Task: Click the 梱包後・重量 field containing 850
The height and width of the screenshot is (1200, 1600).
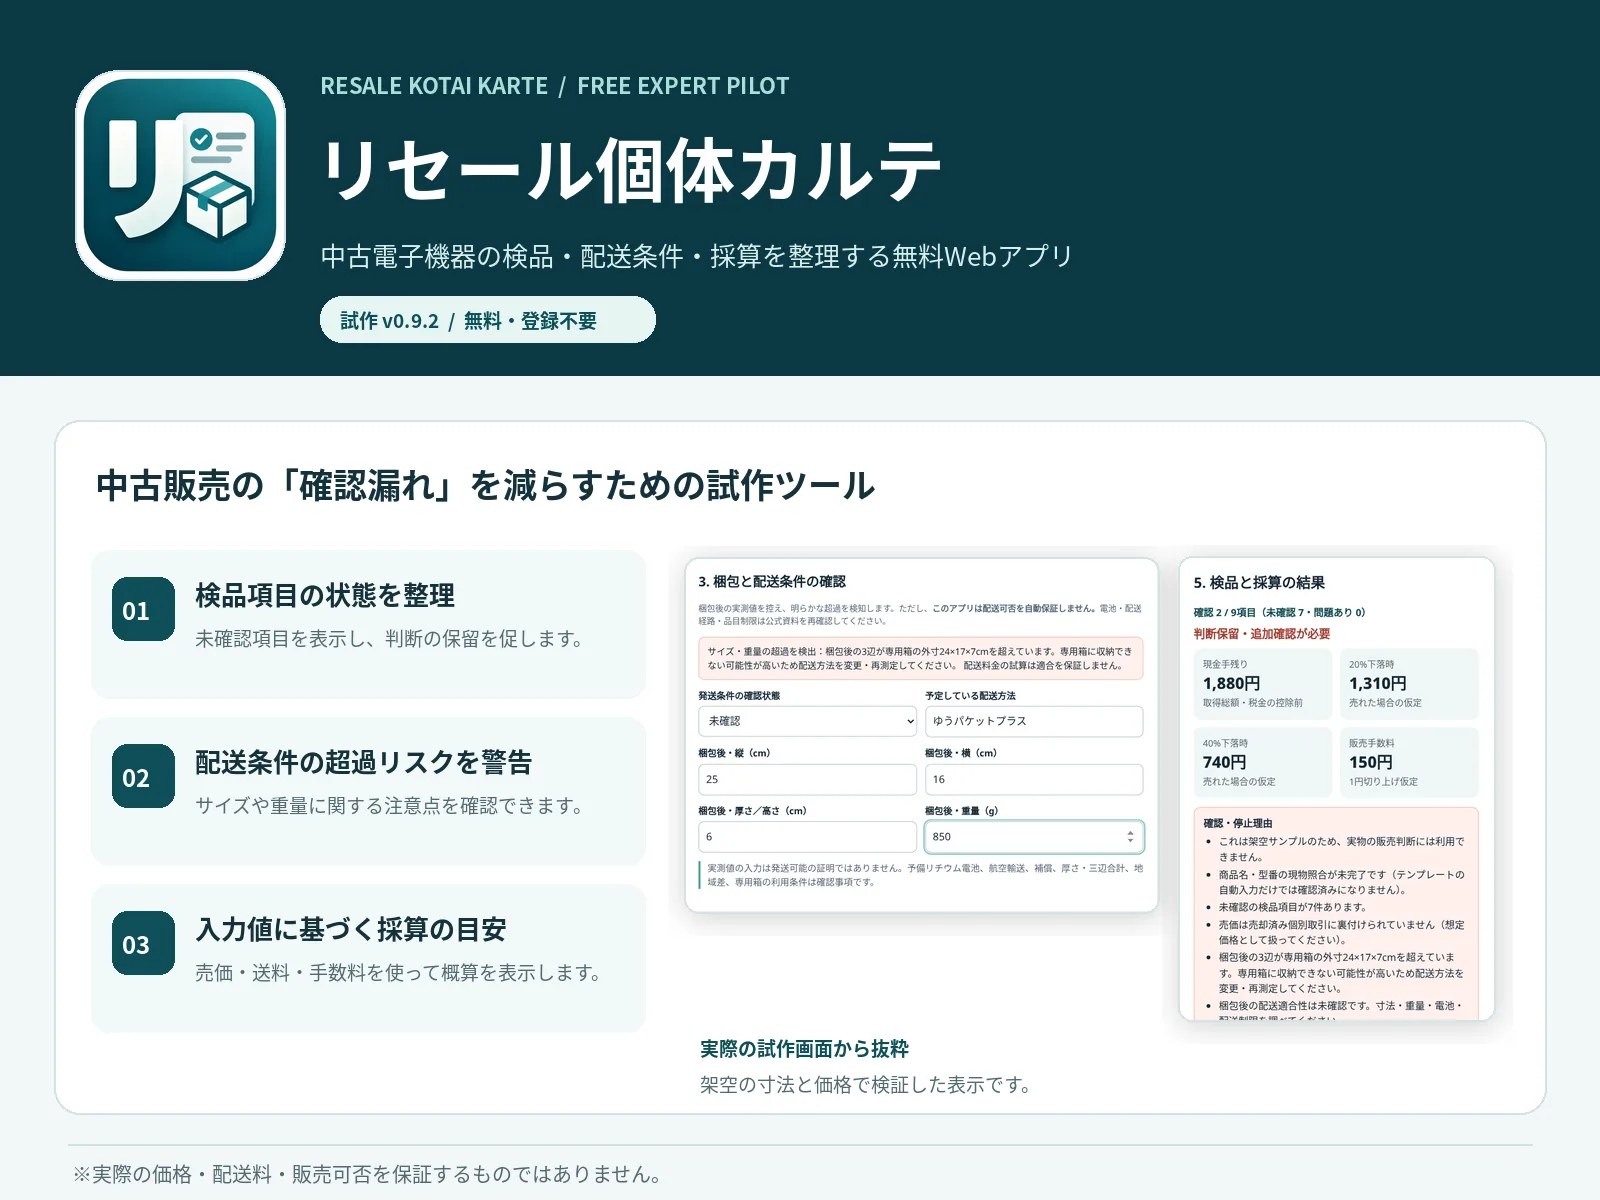Action: pos(1034,837)
